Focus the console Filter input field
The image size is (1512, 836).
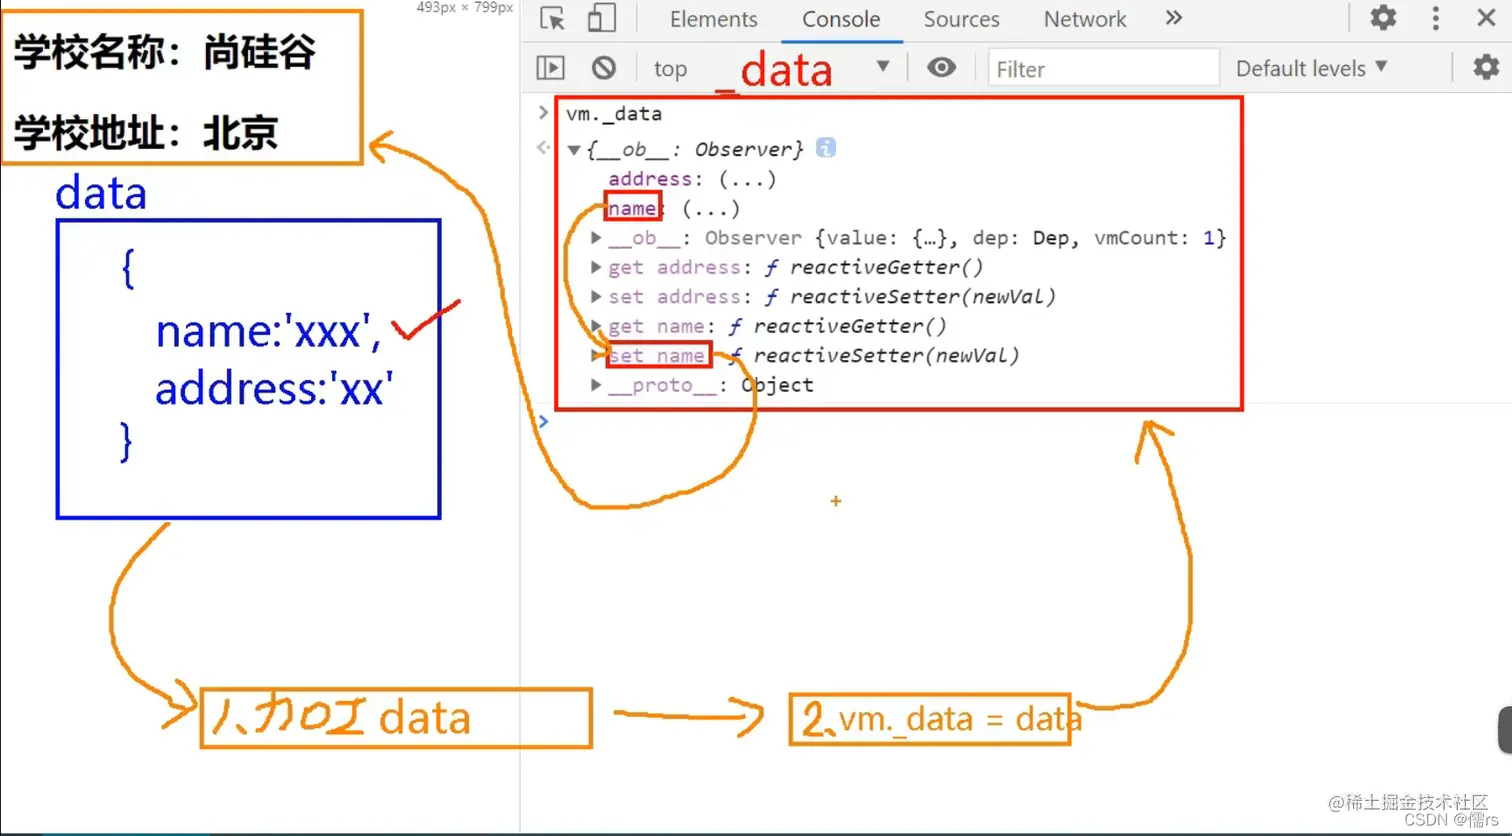click(1104, 68)
